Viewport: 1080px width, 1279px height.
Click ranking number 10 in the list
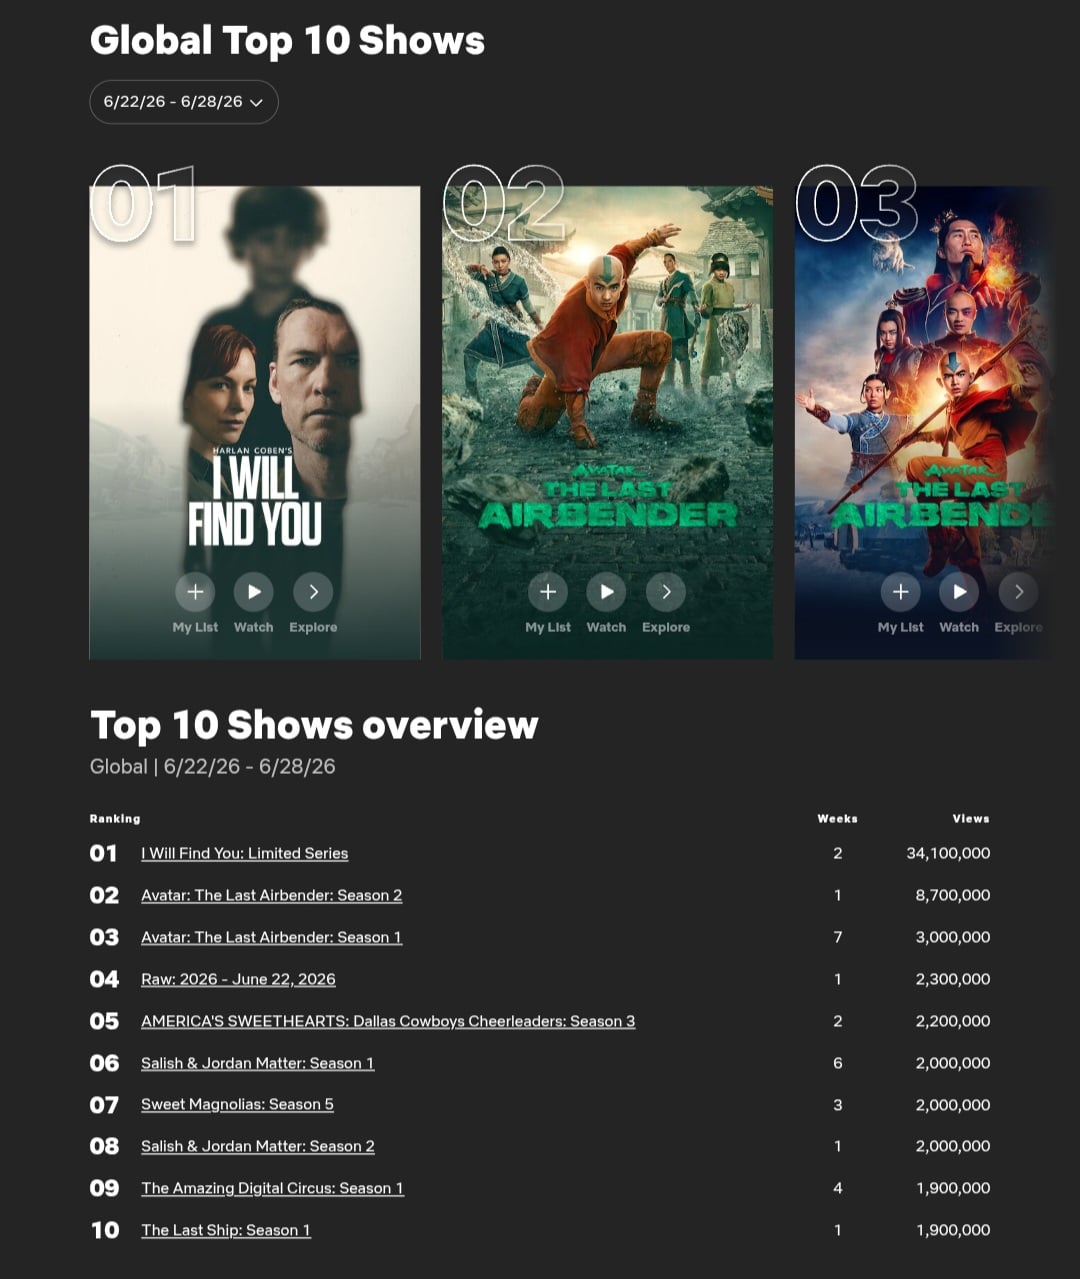pos(105,1230)
